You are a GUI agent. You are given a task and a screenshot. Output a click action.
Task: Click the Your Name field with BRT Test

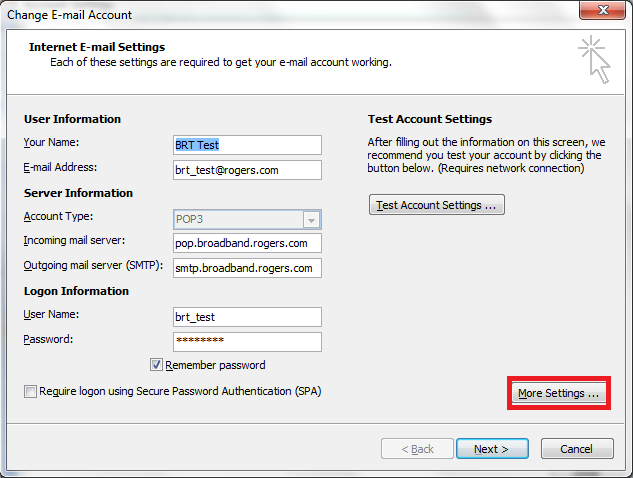tap(246, 144)
